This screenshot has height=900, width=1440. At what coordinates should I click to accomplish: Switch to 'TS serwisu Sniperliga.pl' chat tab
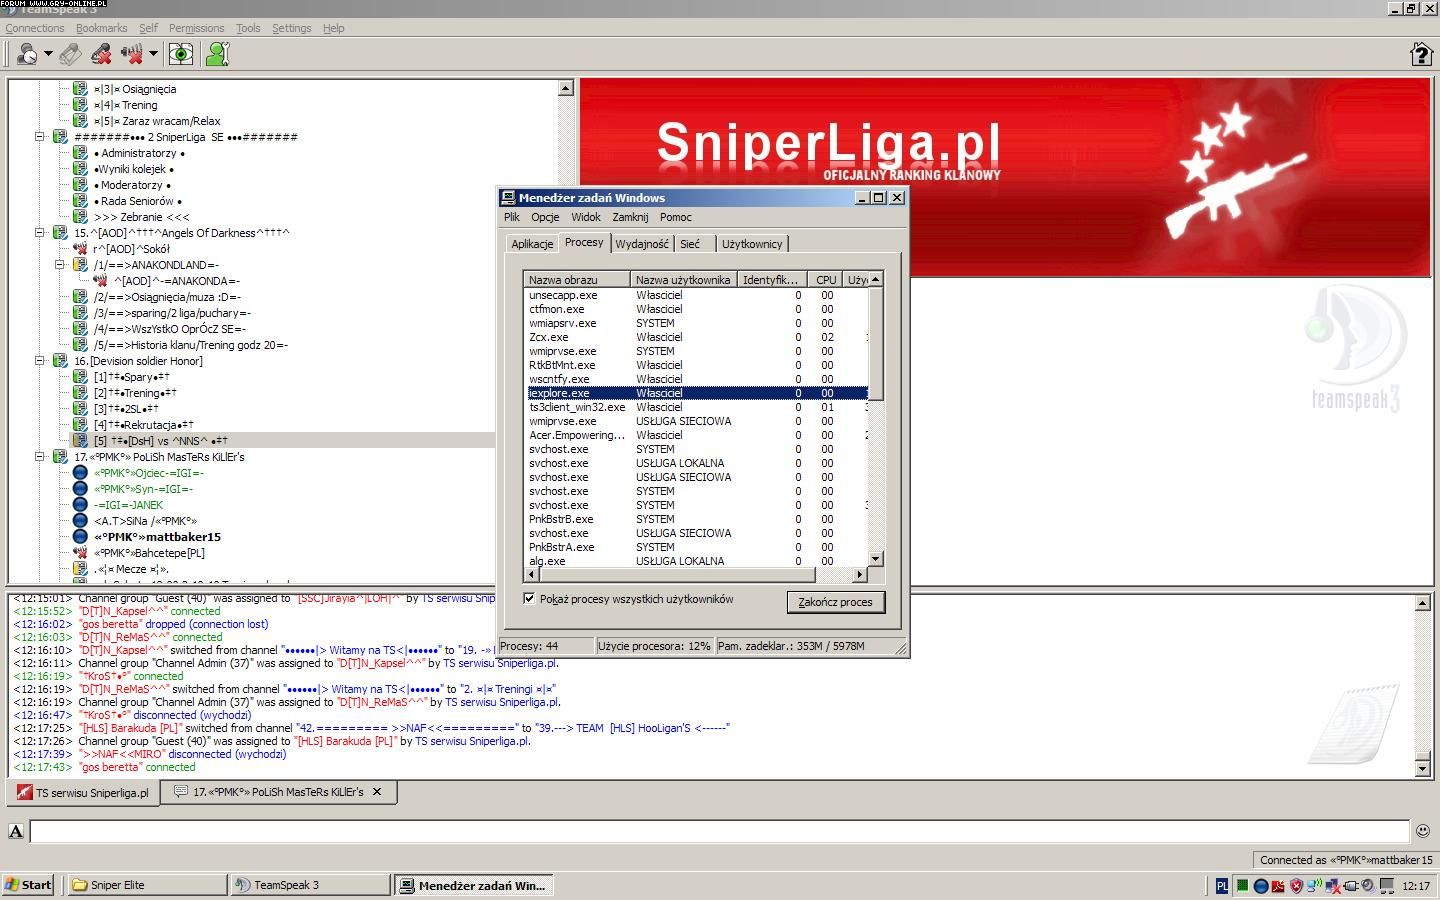coord(83,792)
